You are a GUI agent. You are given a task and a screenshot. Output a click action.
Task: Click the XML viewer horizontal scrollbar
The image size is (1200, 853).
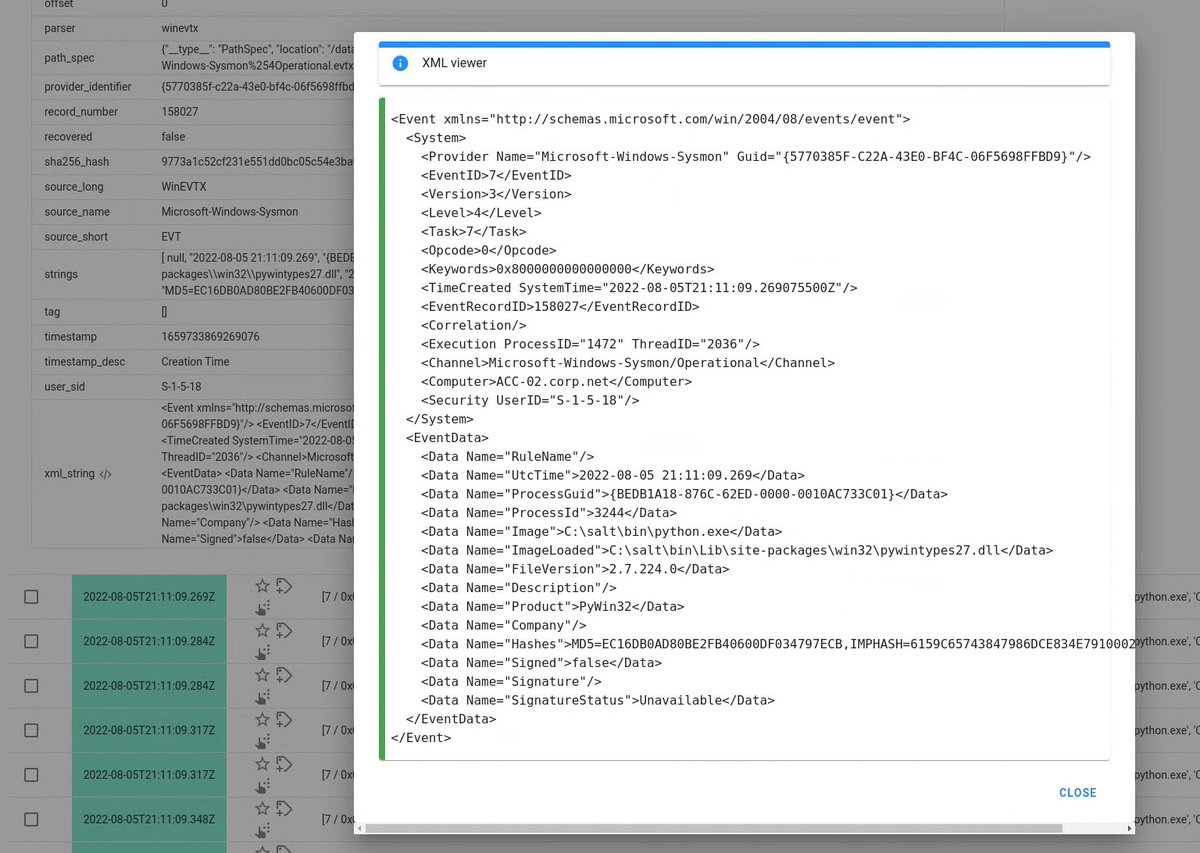[x=715, y=828]
